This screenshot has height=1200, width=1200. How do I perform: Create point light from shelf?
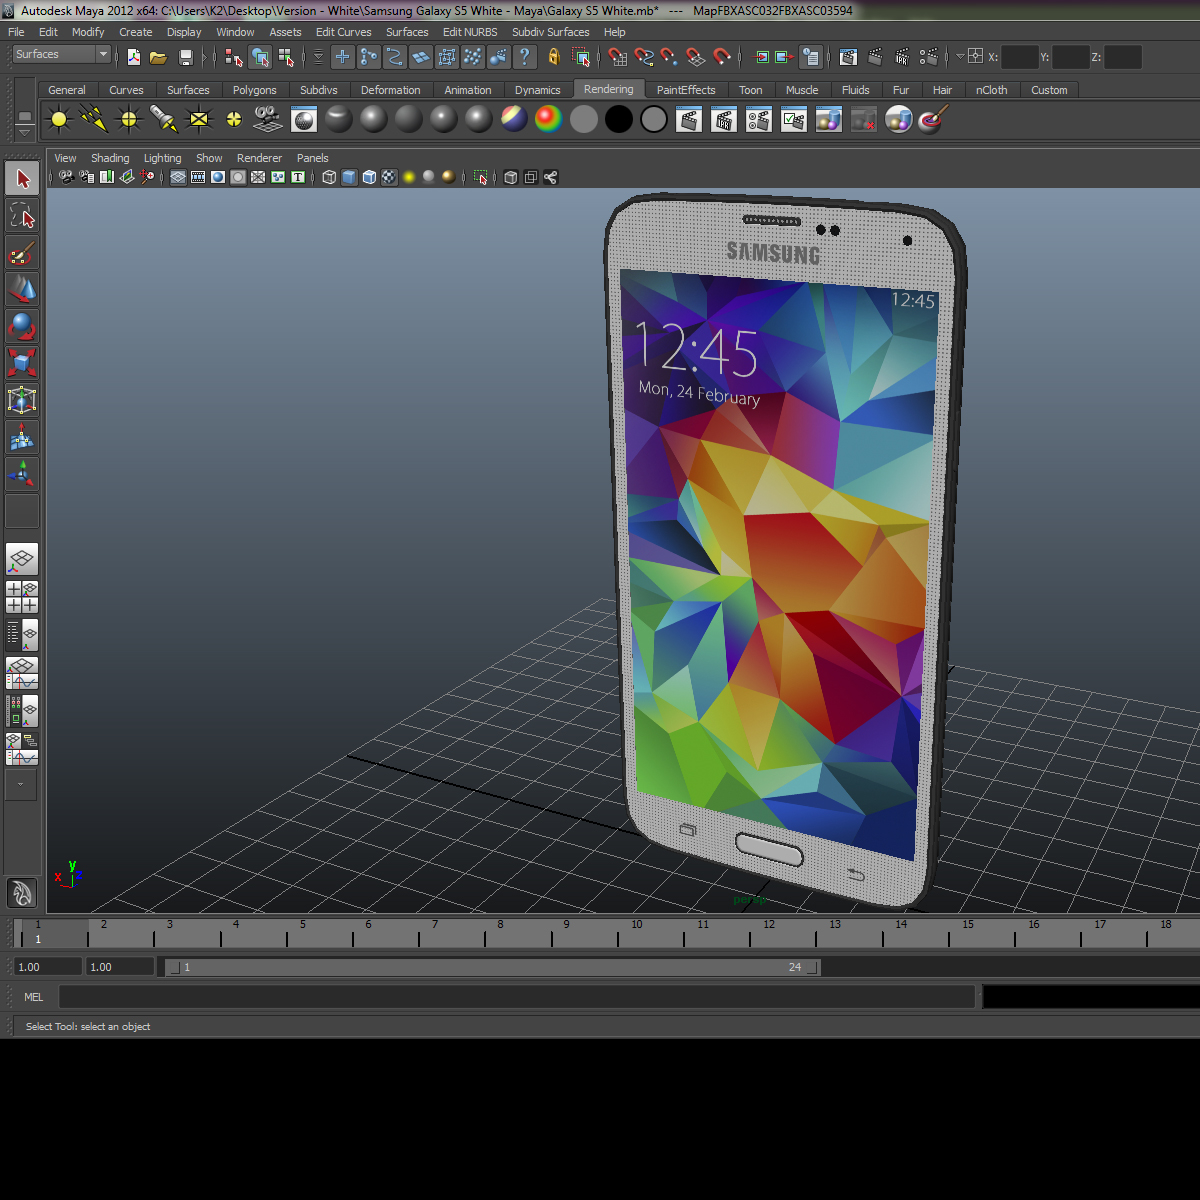pos(129,120)
